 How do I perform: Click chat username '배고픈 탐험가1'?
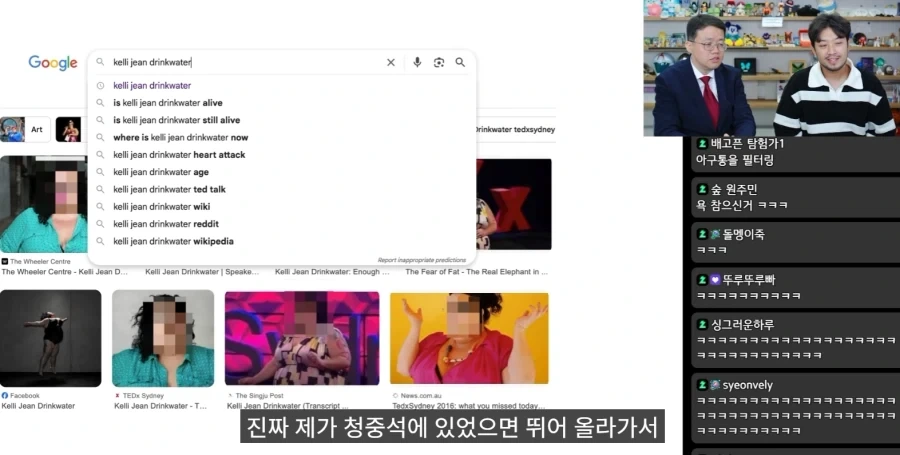(x=747, y=143)
